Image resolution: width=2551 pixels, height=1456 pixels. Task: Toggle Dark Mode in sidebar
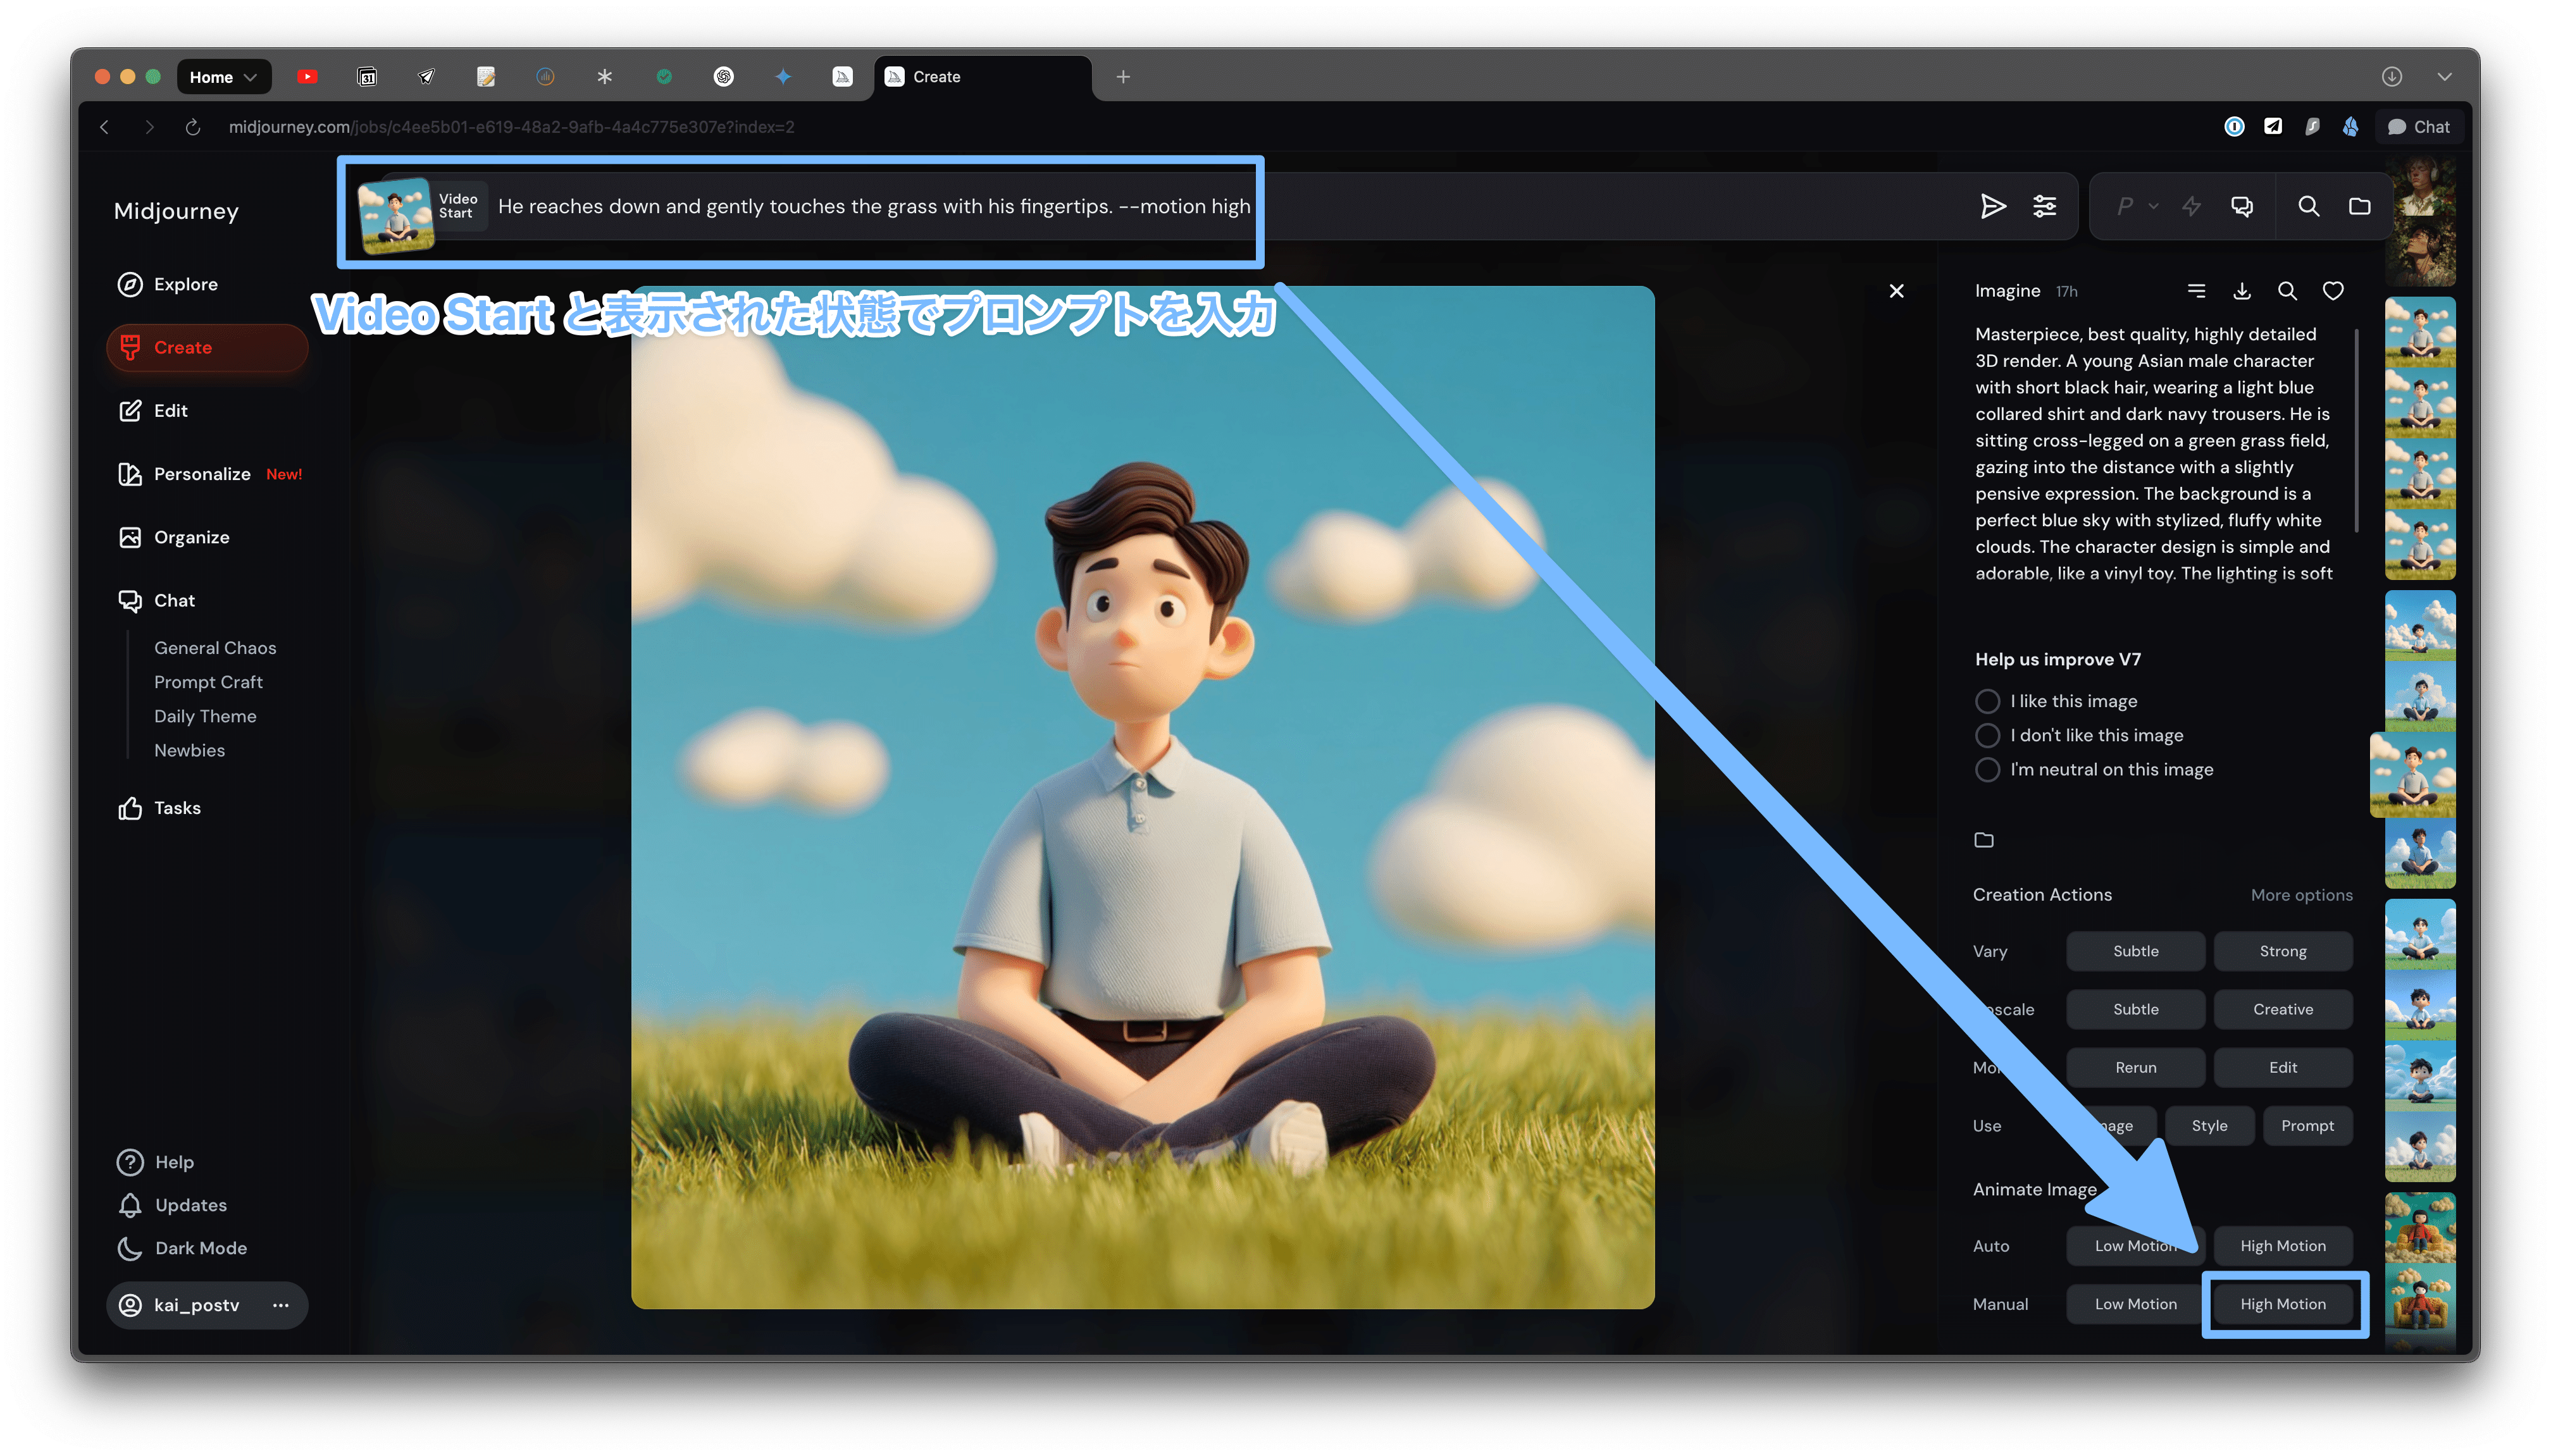[x=200, y=1248]
